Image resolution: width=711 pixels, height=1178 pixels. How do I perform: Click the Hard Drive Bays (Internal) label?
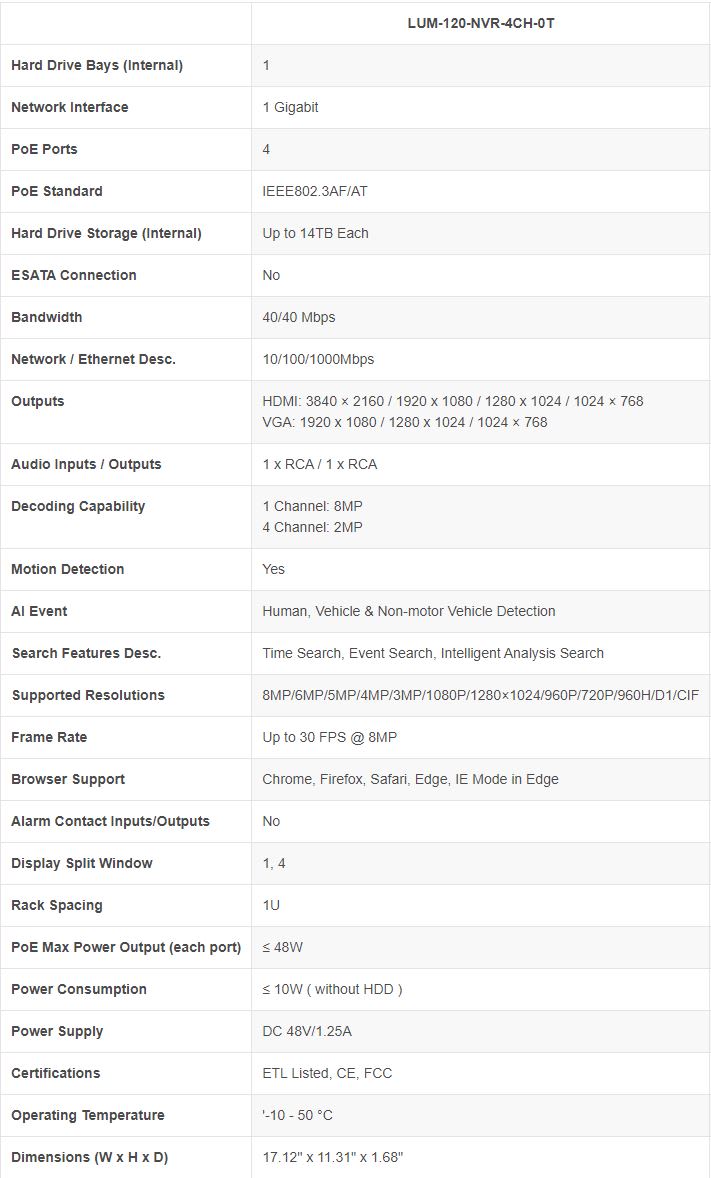pos(97,65)
